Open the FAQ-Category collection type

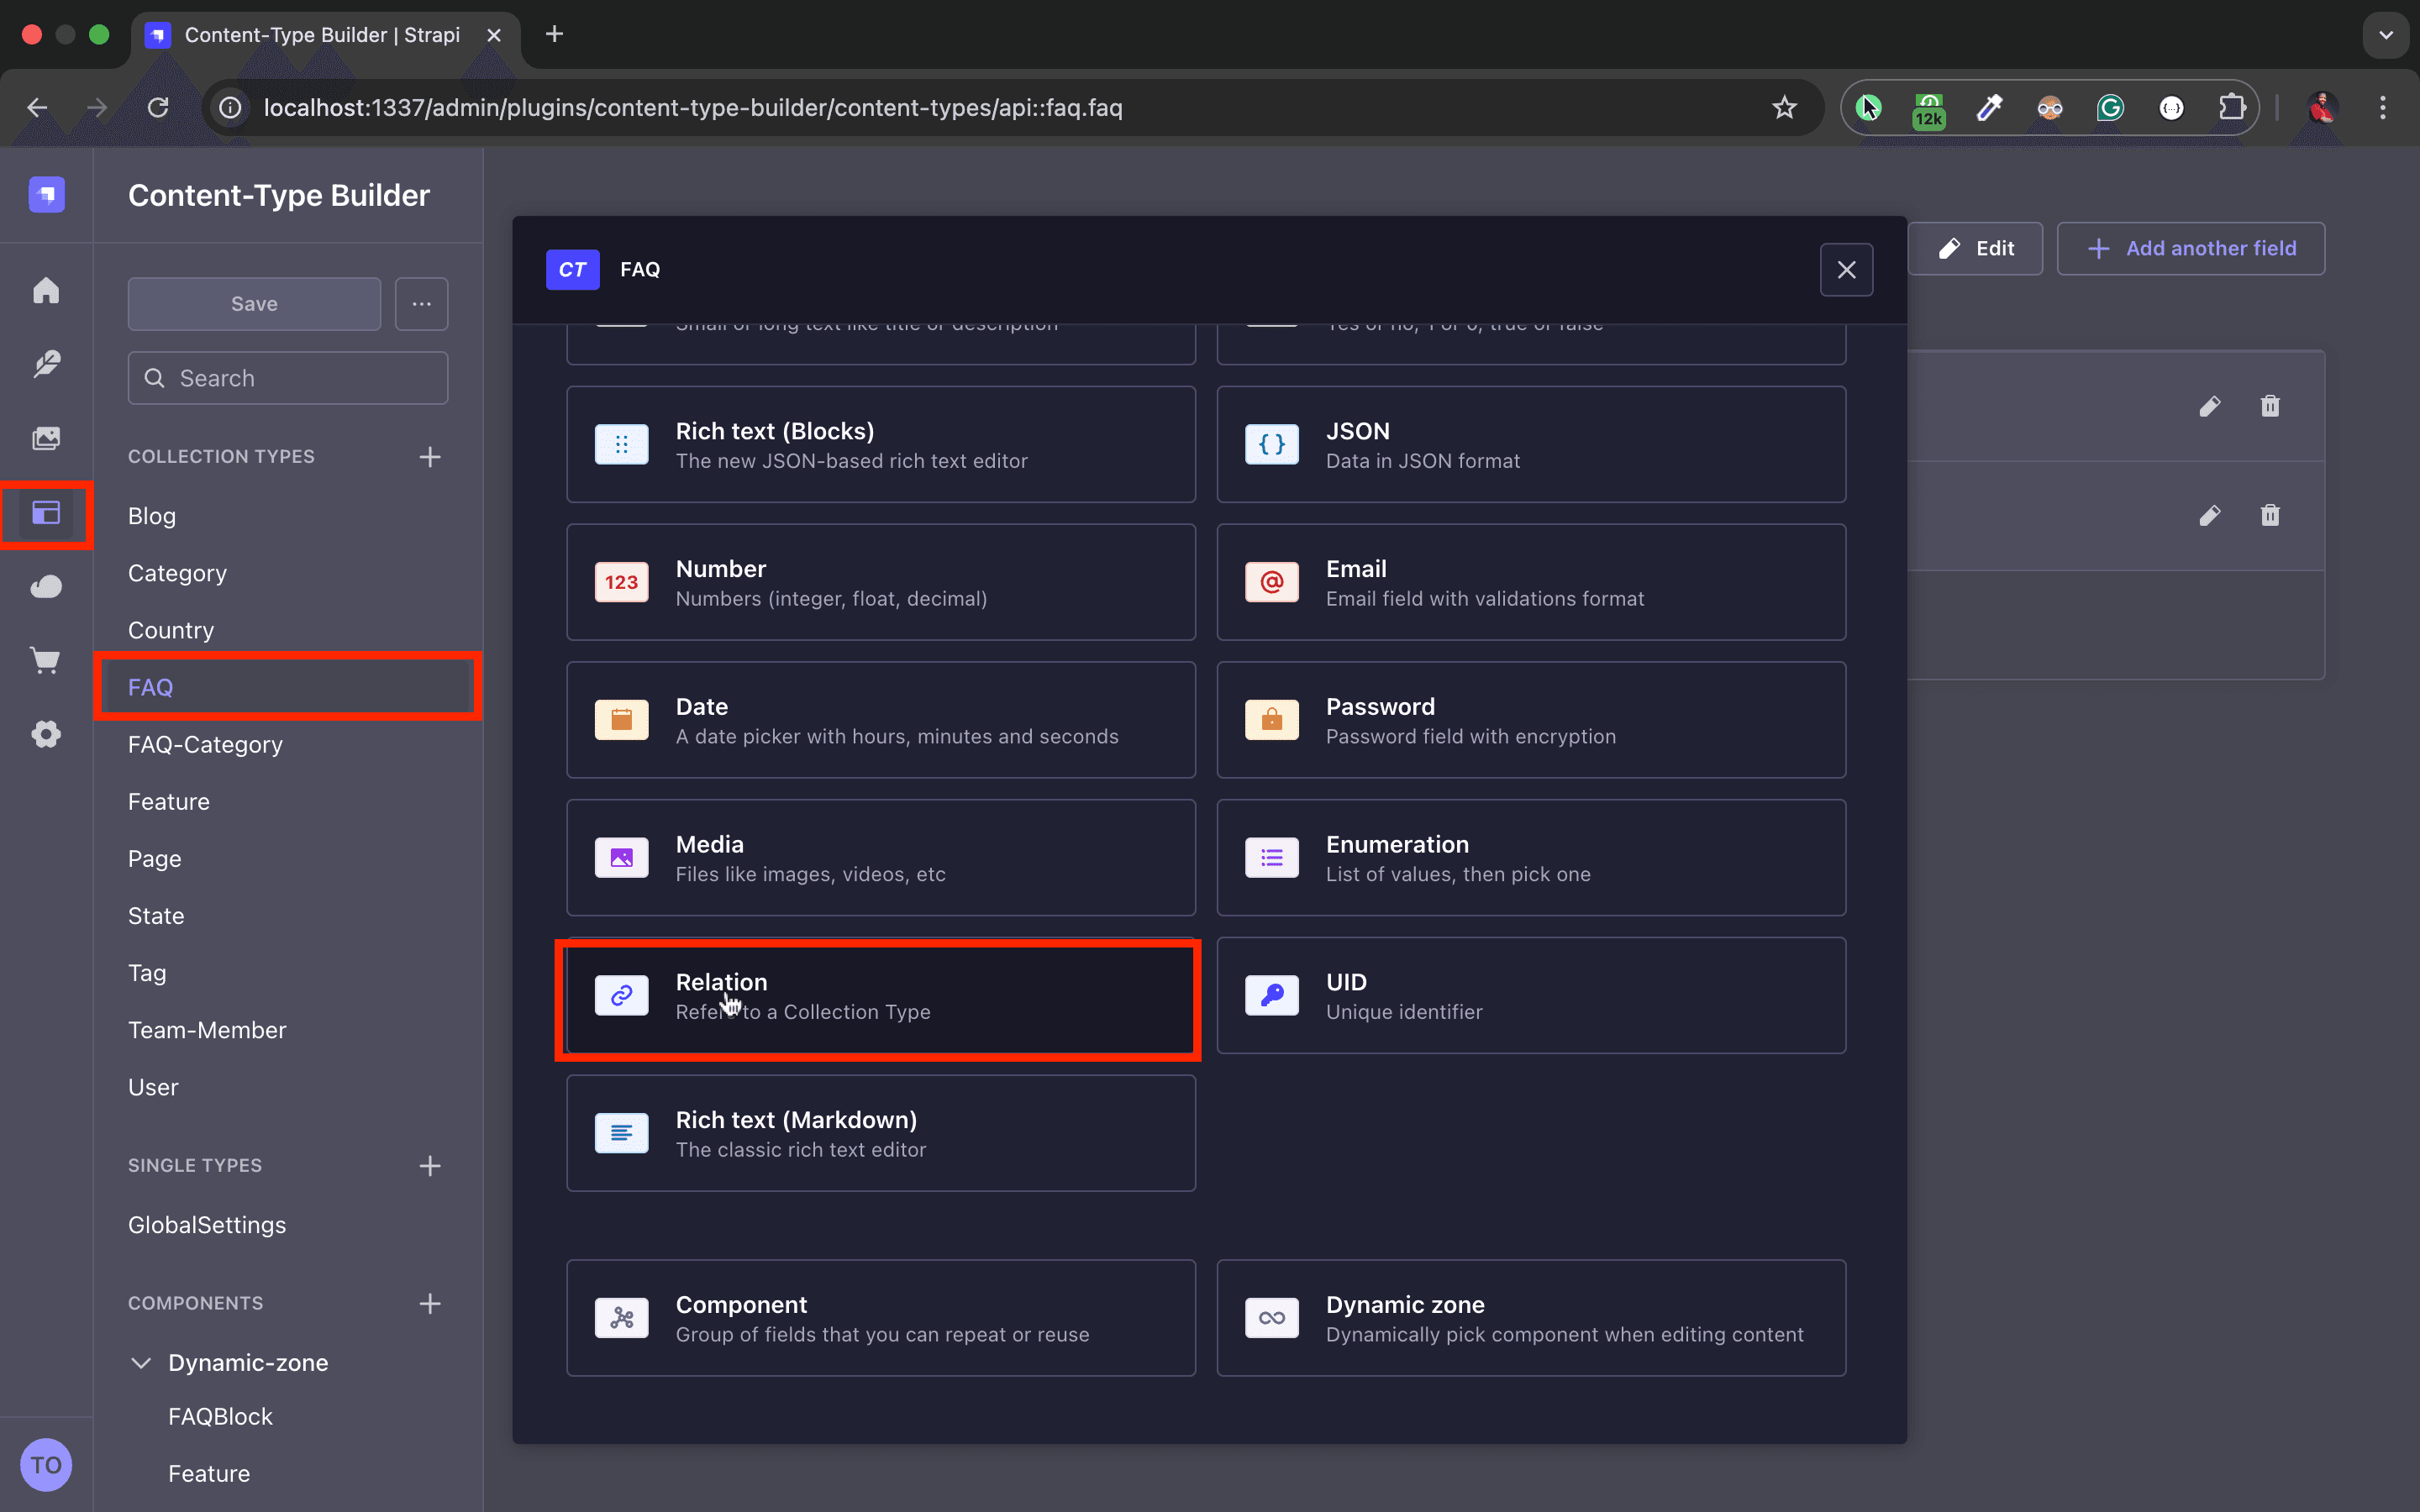(x=205, y=745)
